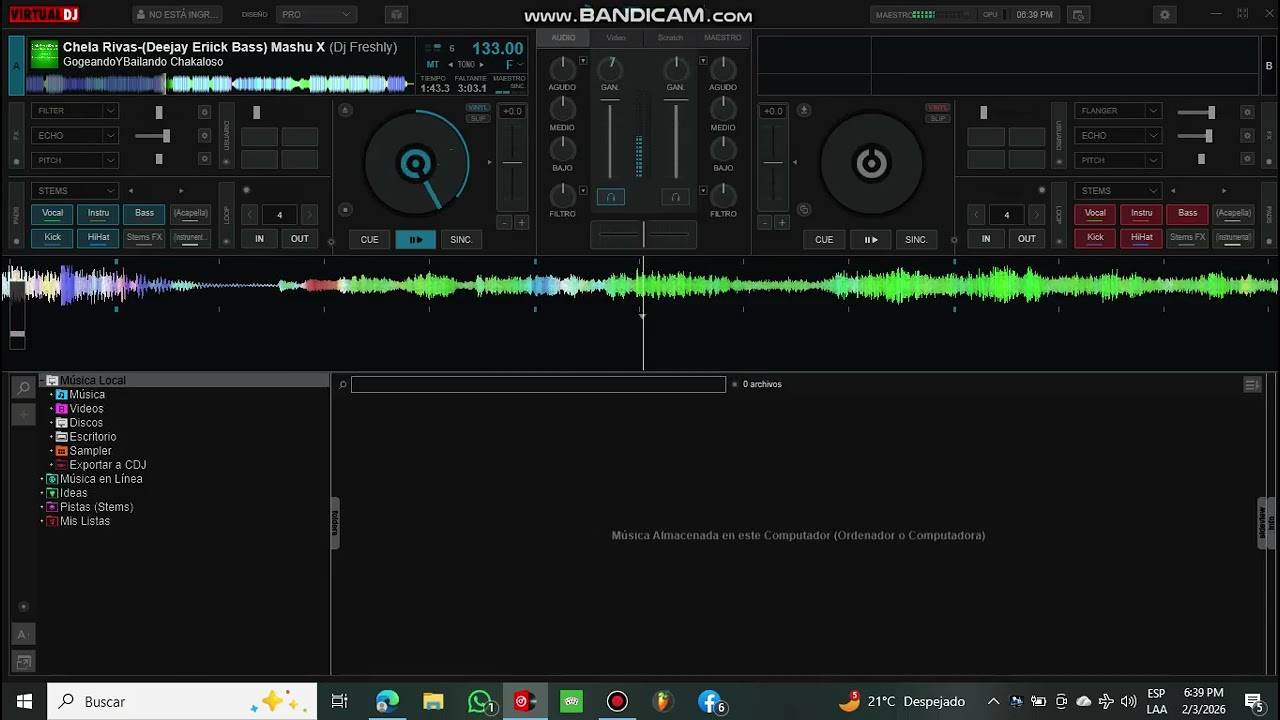The image size is (1280, 720).
Task: Click the NO ESTÁ INGR... login button
Action: [x=177, y=15]
